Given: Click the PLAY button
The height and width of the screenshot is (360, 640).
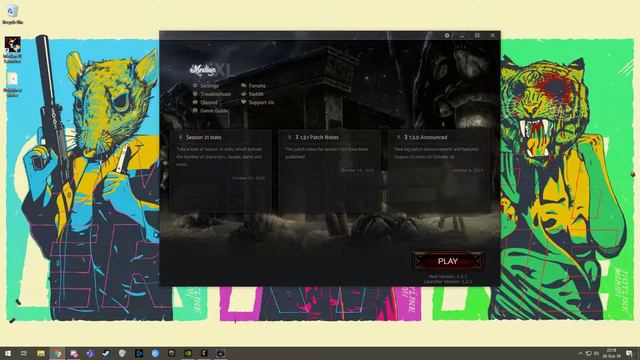Looking at the screenshot, I should pyautogui.click(x=448, y=261).
